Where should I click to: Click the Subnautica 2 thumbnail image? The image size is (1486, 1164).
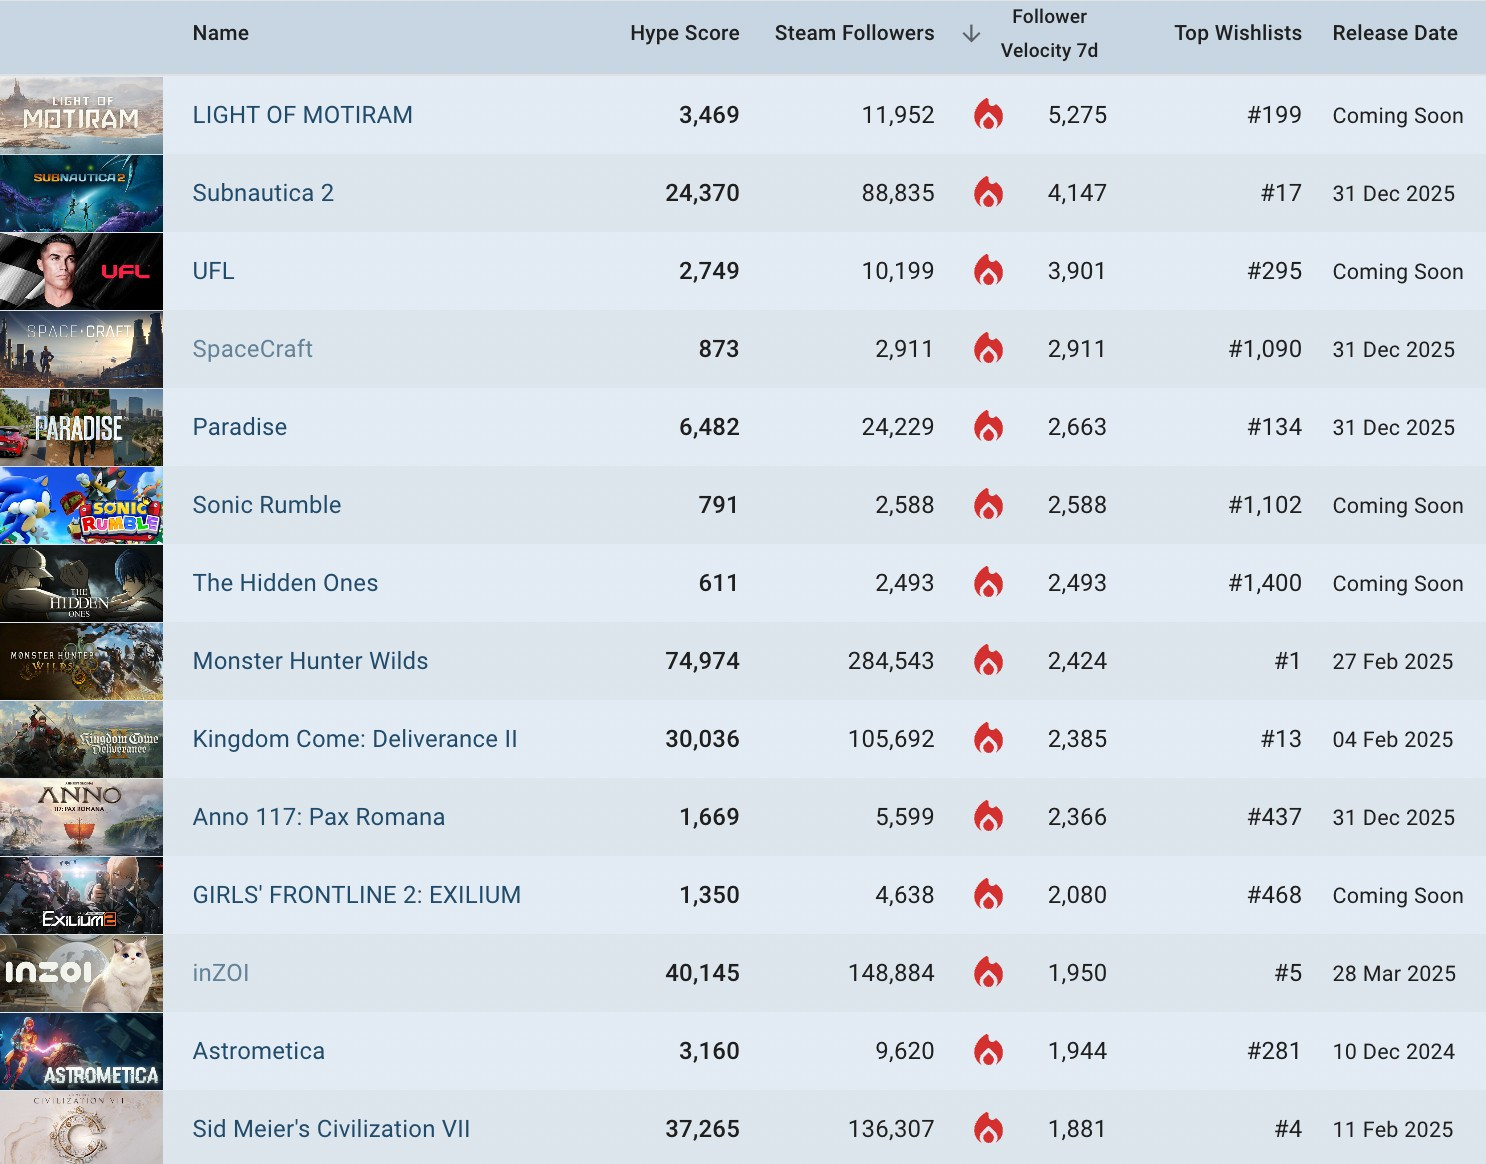[x=81, y=193]
